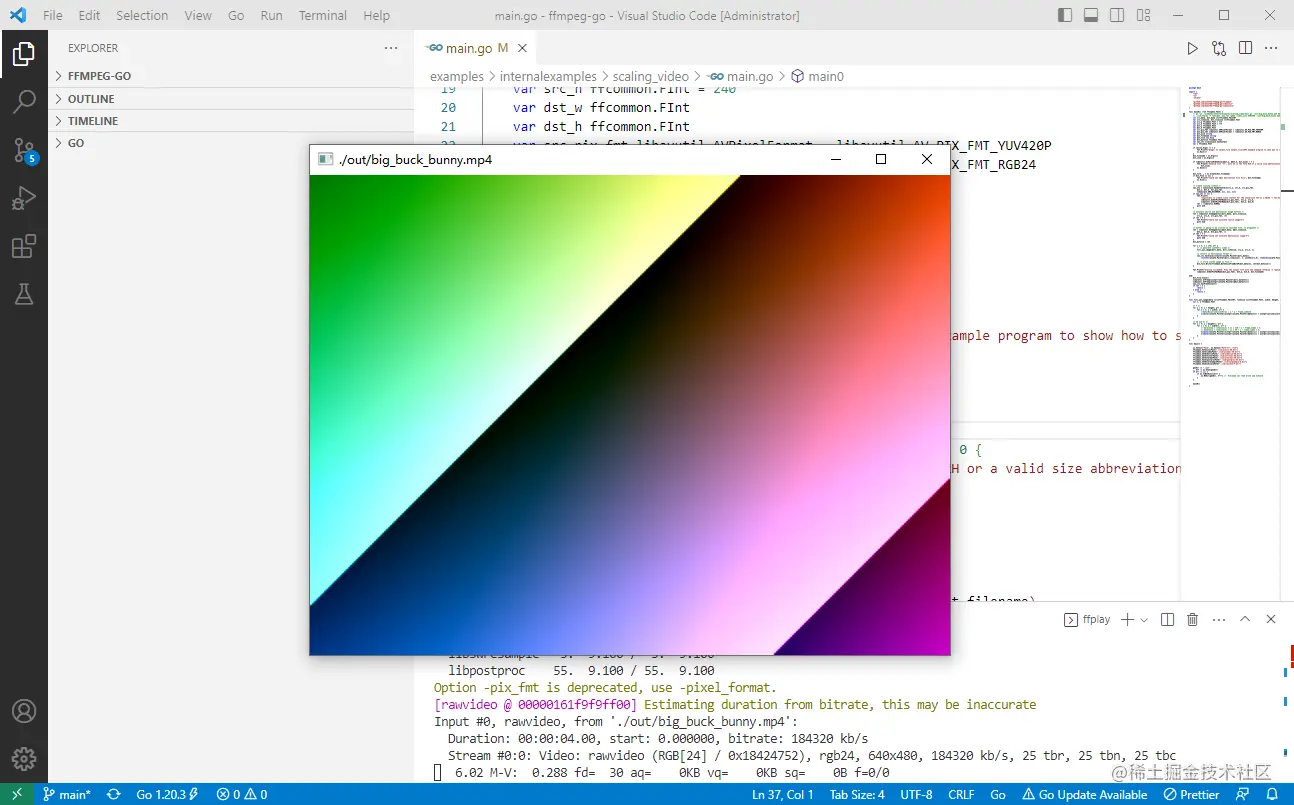This screenshot has height=805, width=1294.
Task: Click CRLF end-of-line indicator
Action: [961, 794]
